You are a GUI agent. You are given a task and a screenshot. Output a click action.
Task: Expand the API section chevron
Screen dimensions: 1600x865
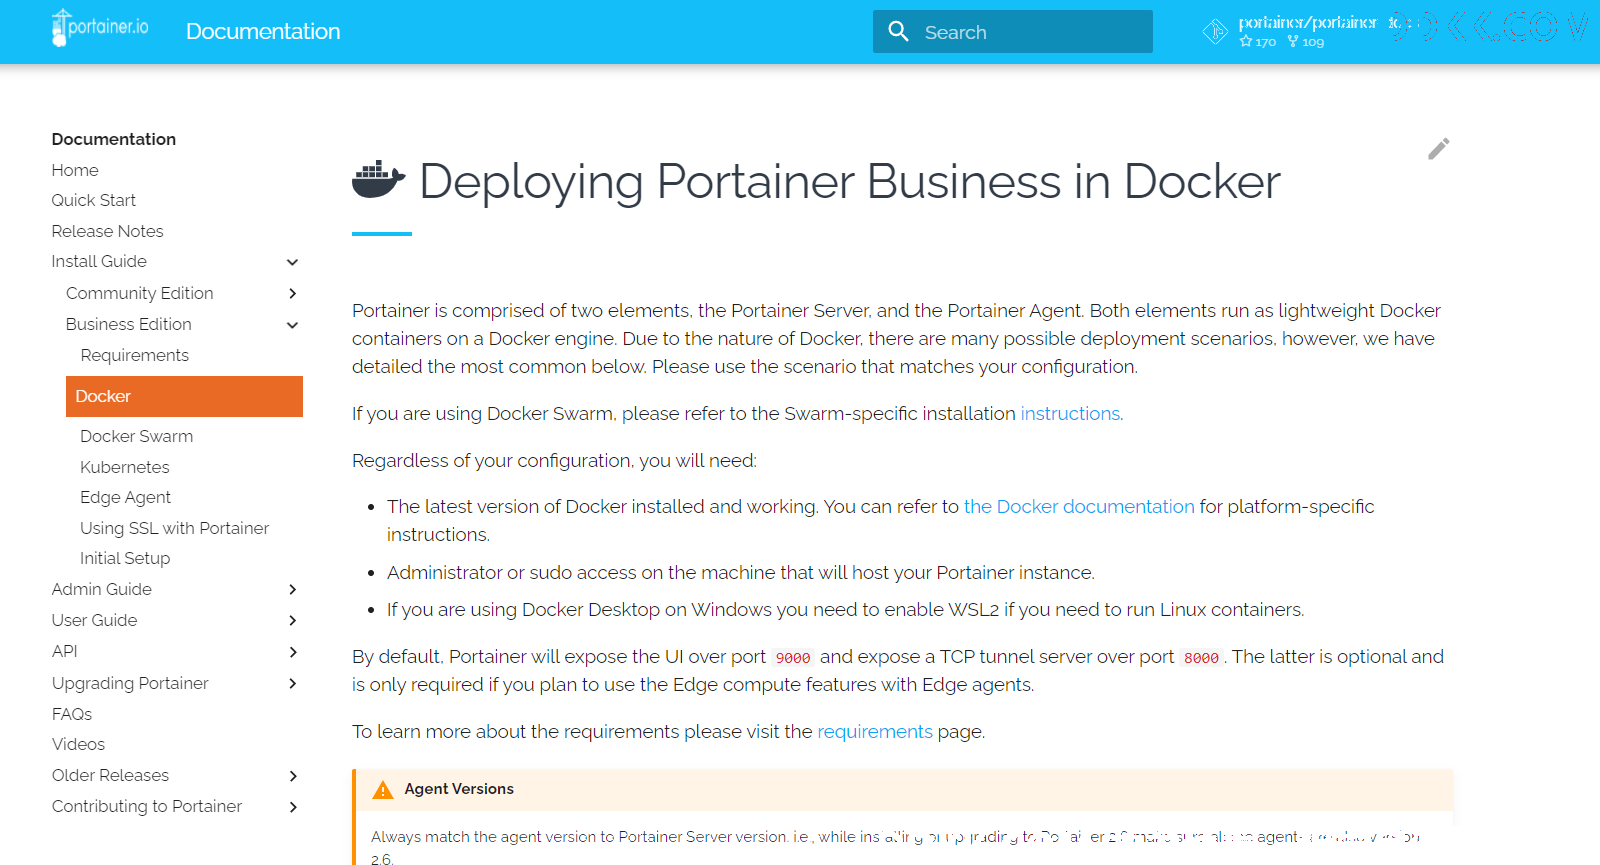[292, 652]
